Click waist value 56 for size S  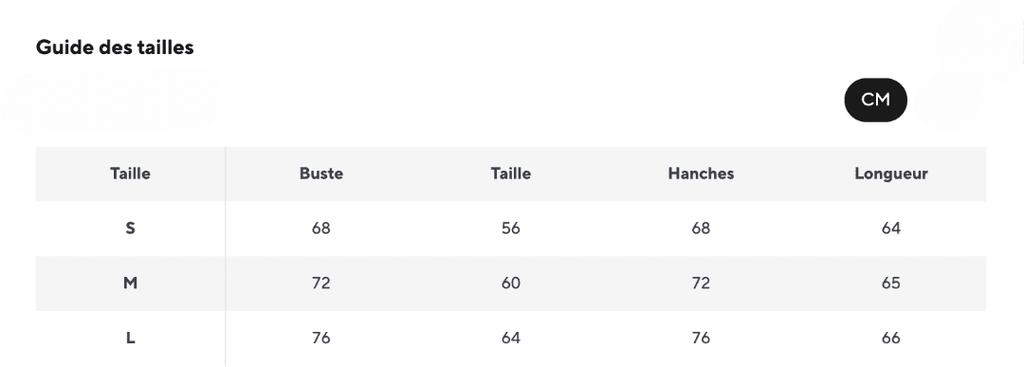tap(511, 229)
